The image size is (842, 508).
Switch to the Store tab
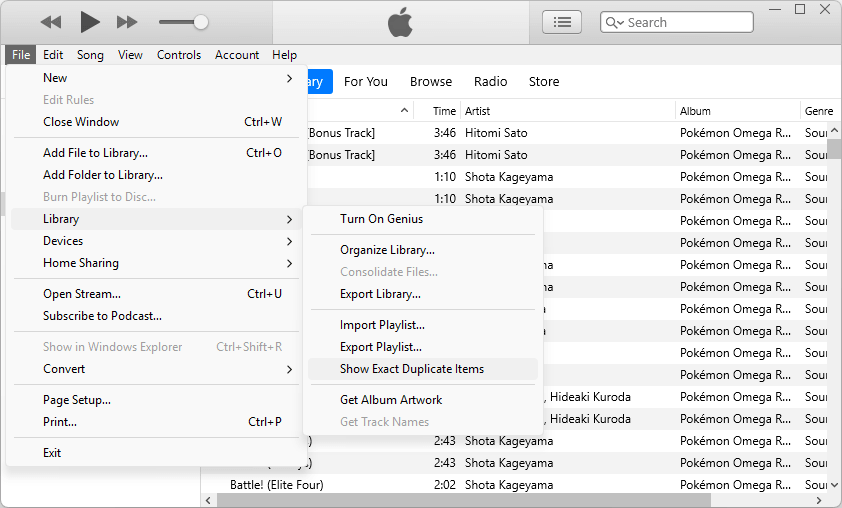click(x=544, y=82)
